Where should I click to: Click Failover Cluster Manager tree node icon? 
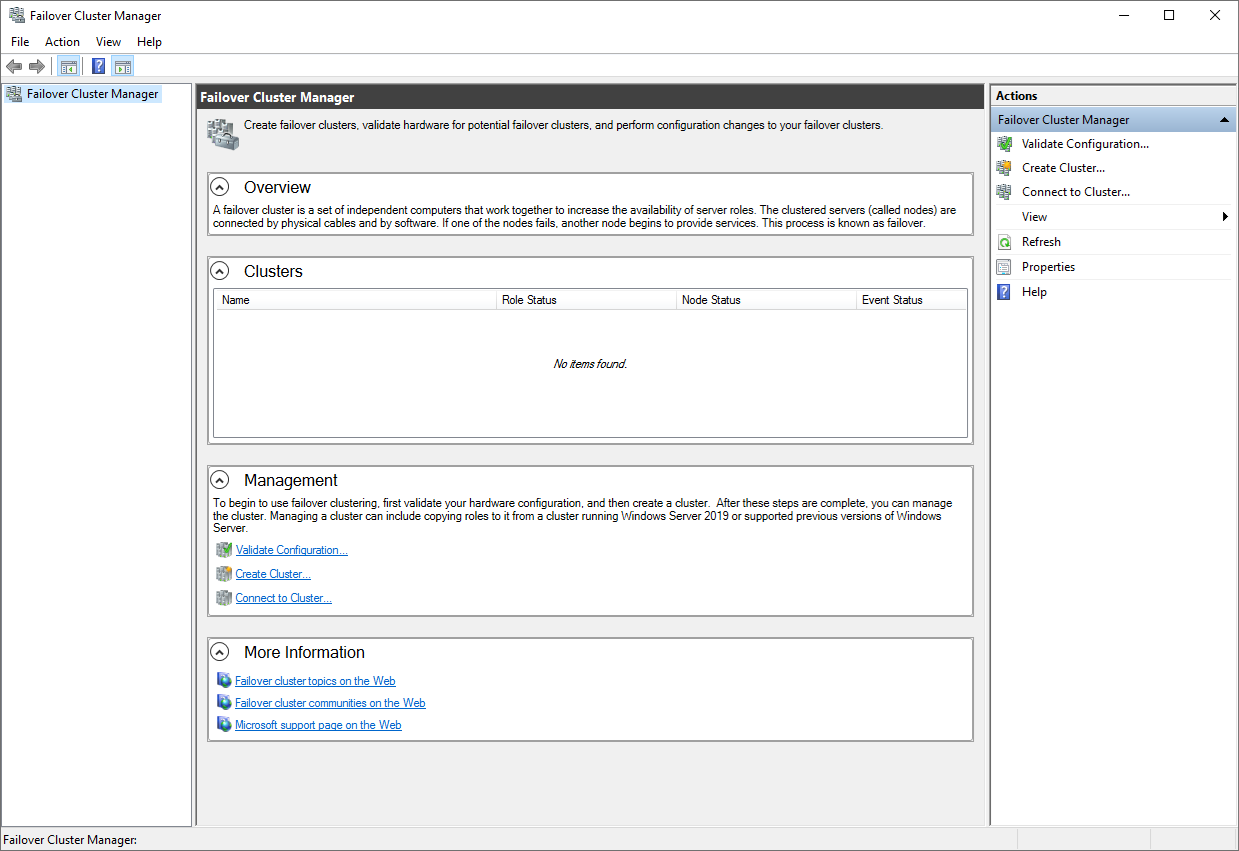pos(14,94)
